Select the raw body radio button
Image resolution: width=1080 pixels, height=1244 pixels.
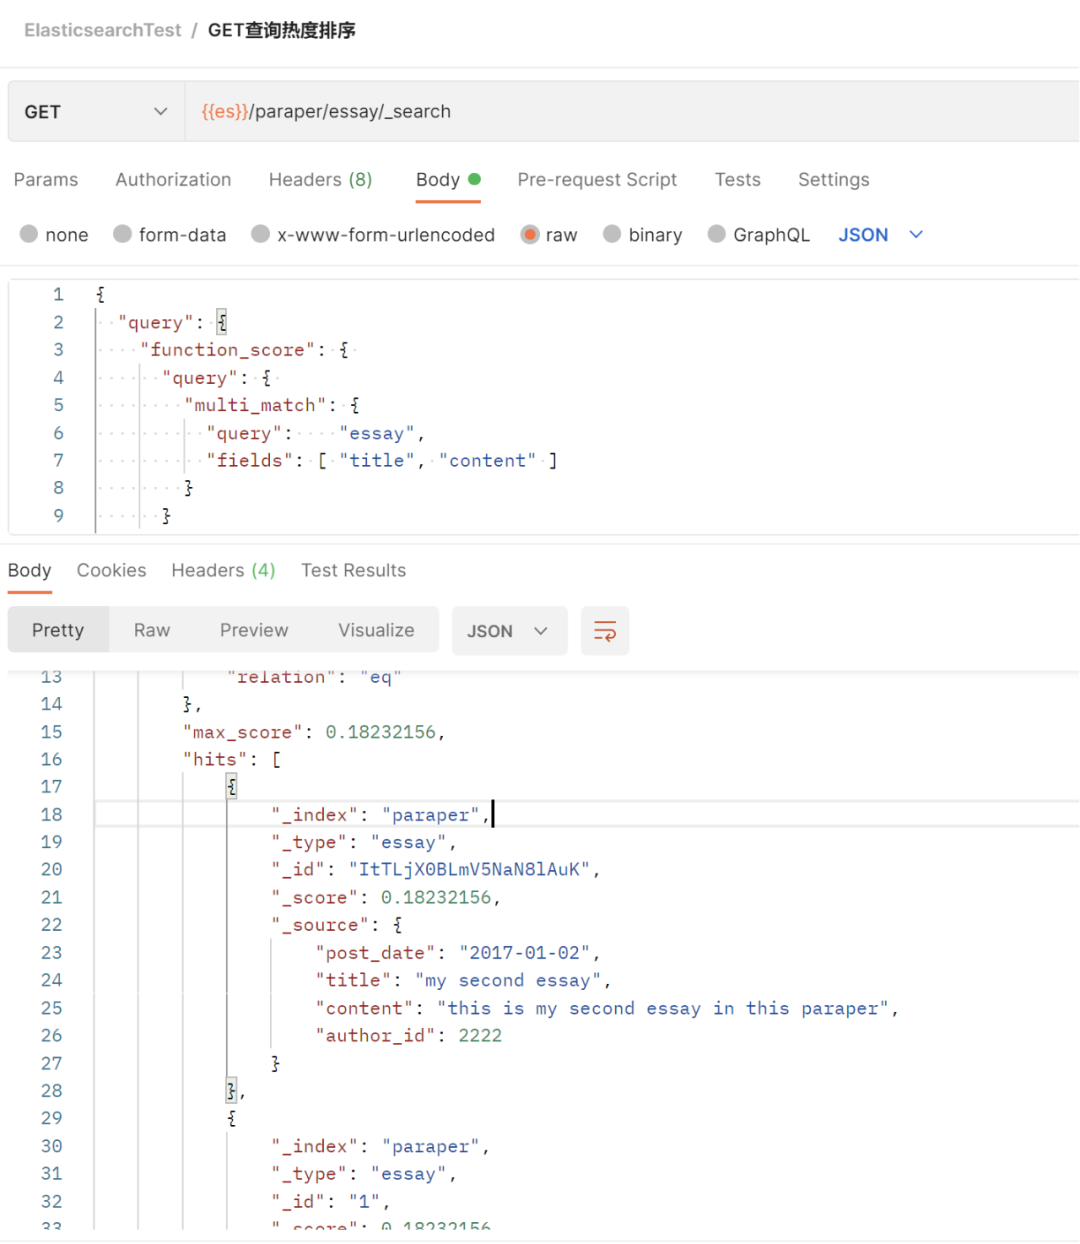(x=530, y=234)
